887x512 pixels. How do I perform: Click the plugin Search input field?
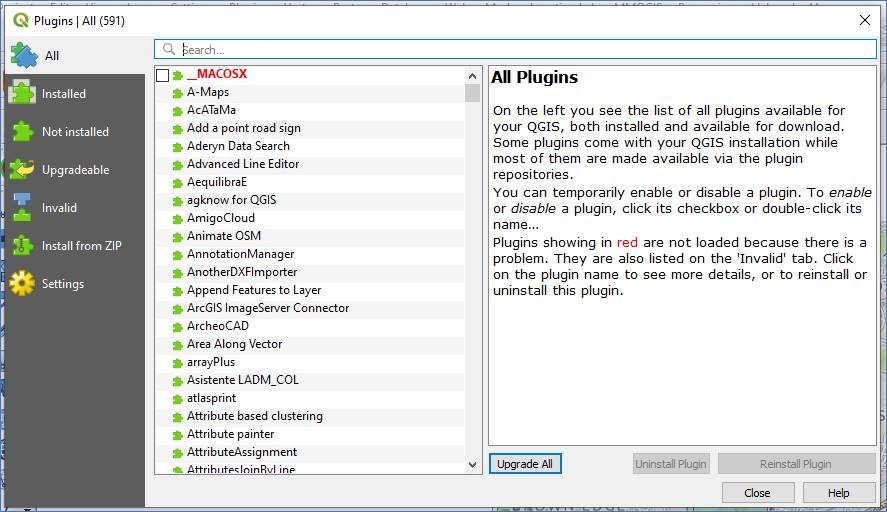point(515,49)
